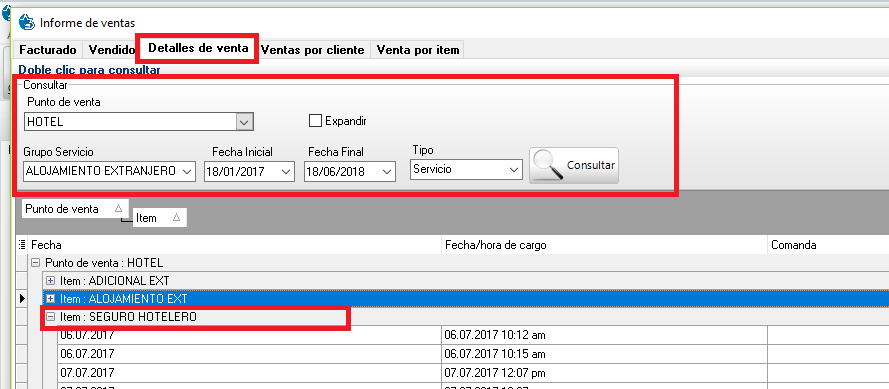Viewport: 889px width, 389px height.
Task: Click the Consultar button
Action: click(x=574, y=166)
